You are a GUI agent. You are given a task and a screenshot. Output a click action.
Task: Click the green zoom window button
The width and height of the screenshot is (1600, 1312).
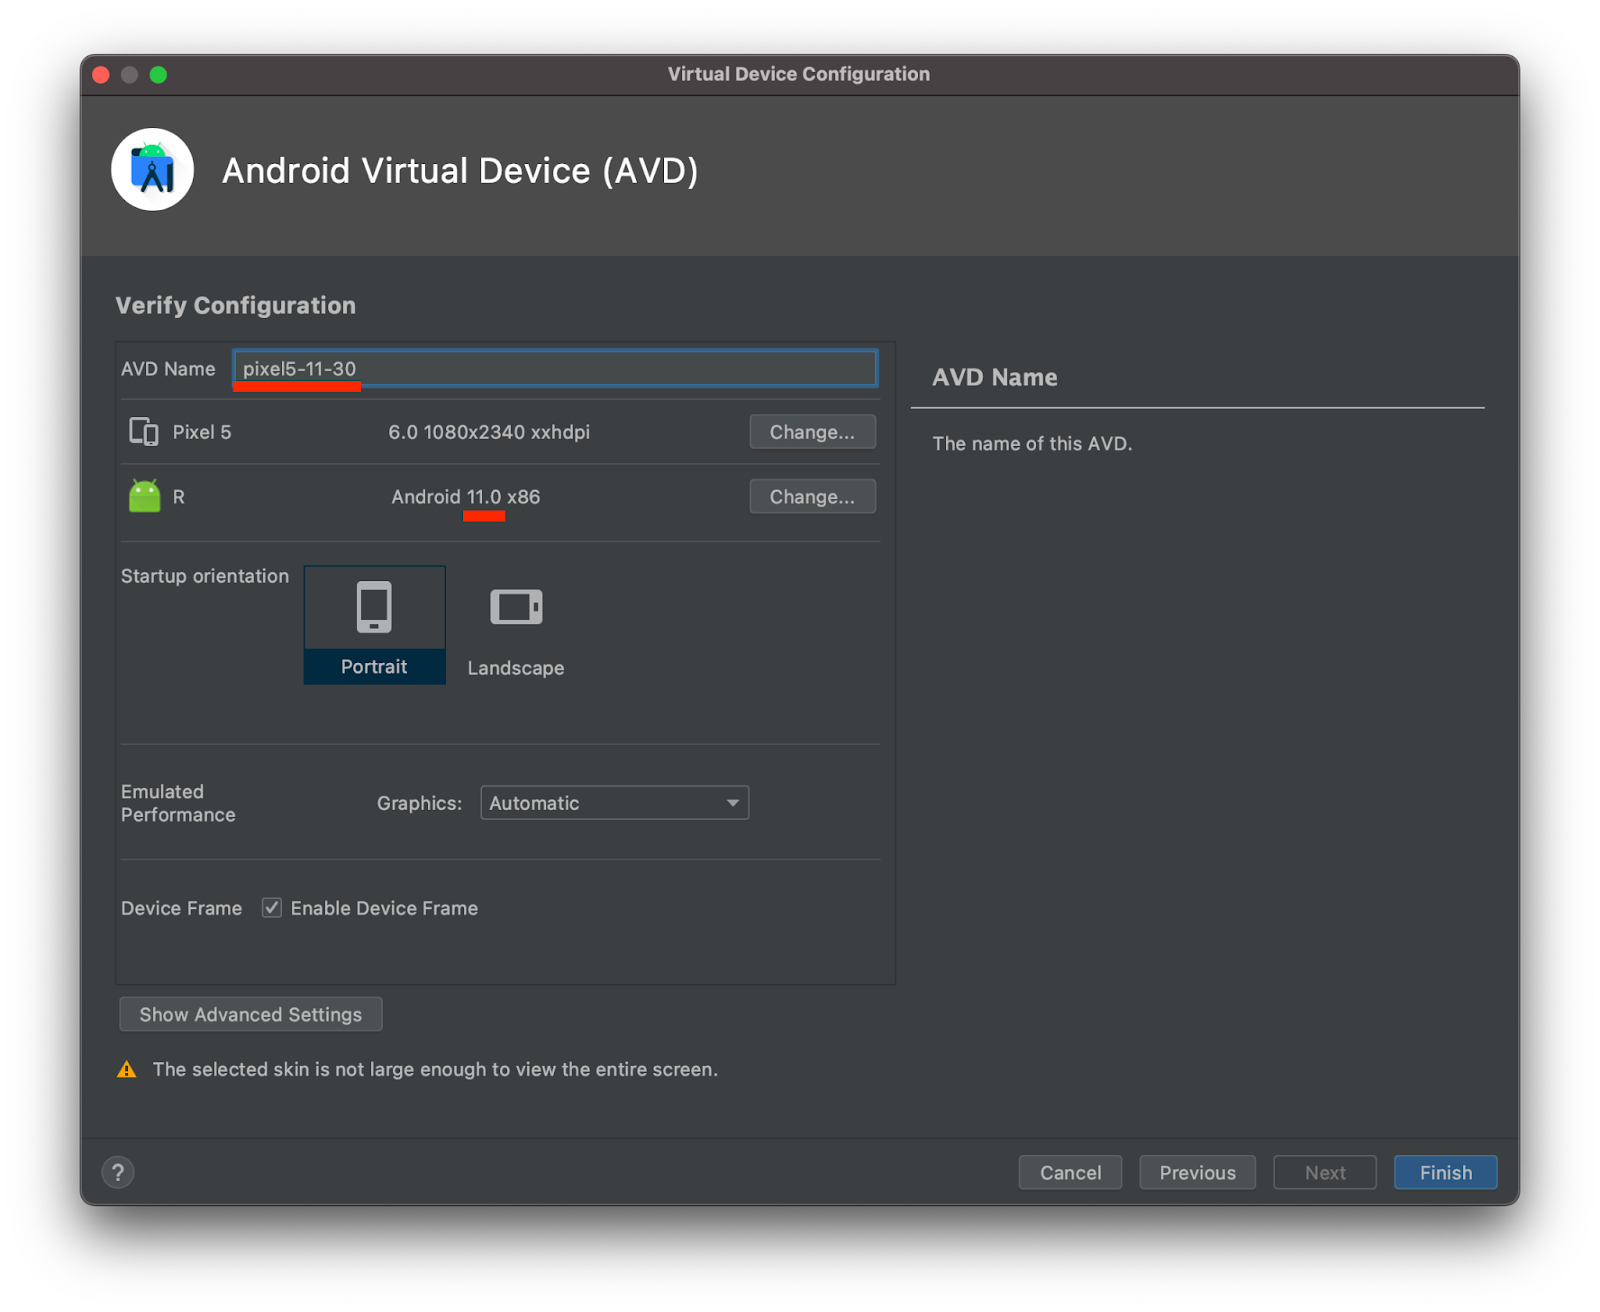pos(158,75)
